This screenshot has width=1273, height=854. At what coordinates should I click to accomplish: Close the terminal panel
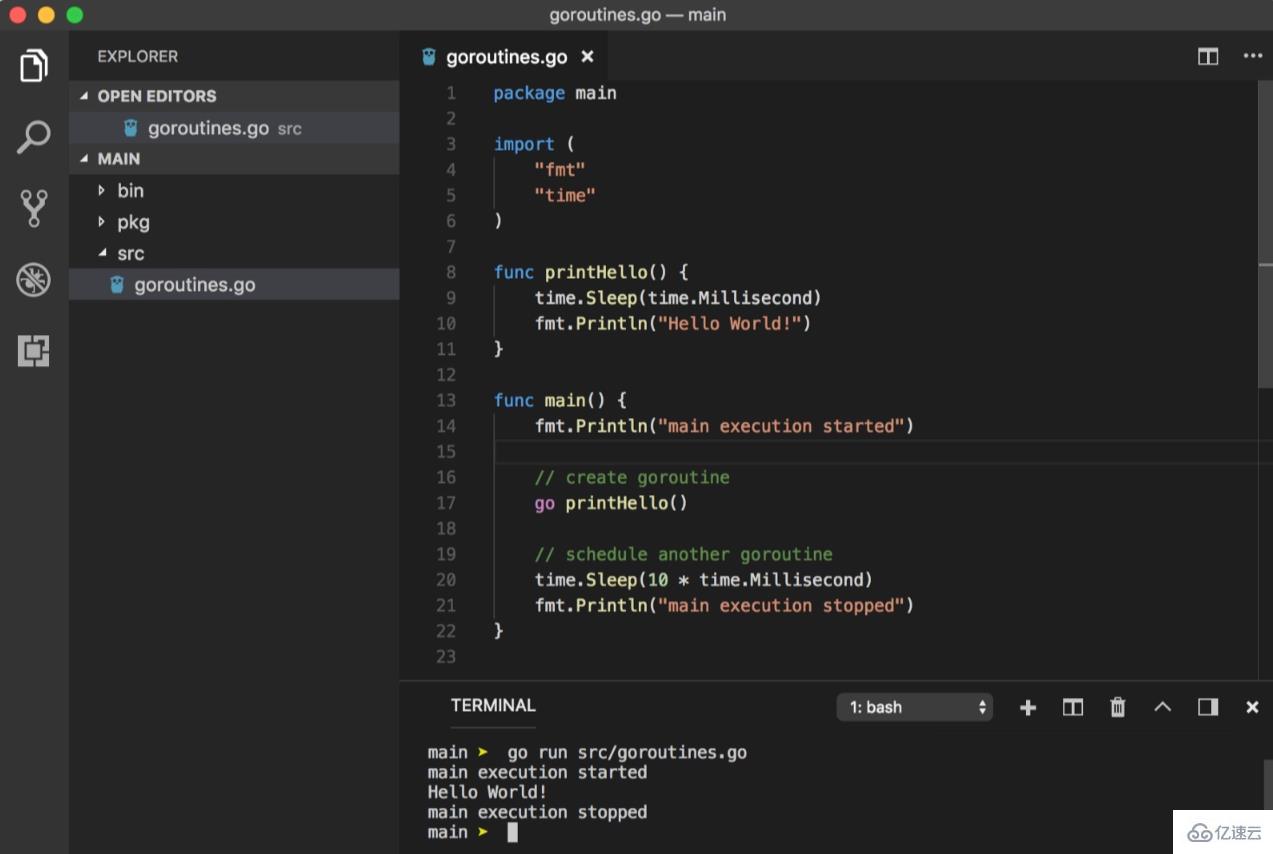pos(1252,708)
